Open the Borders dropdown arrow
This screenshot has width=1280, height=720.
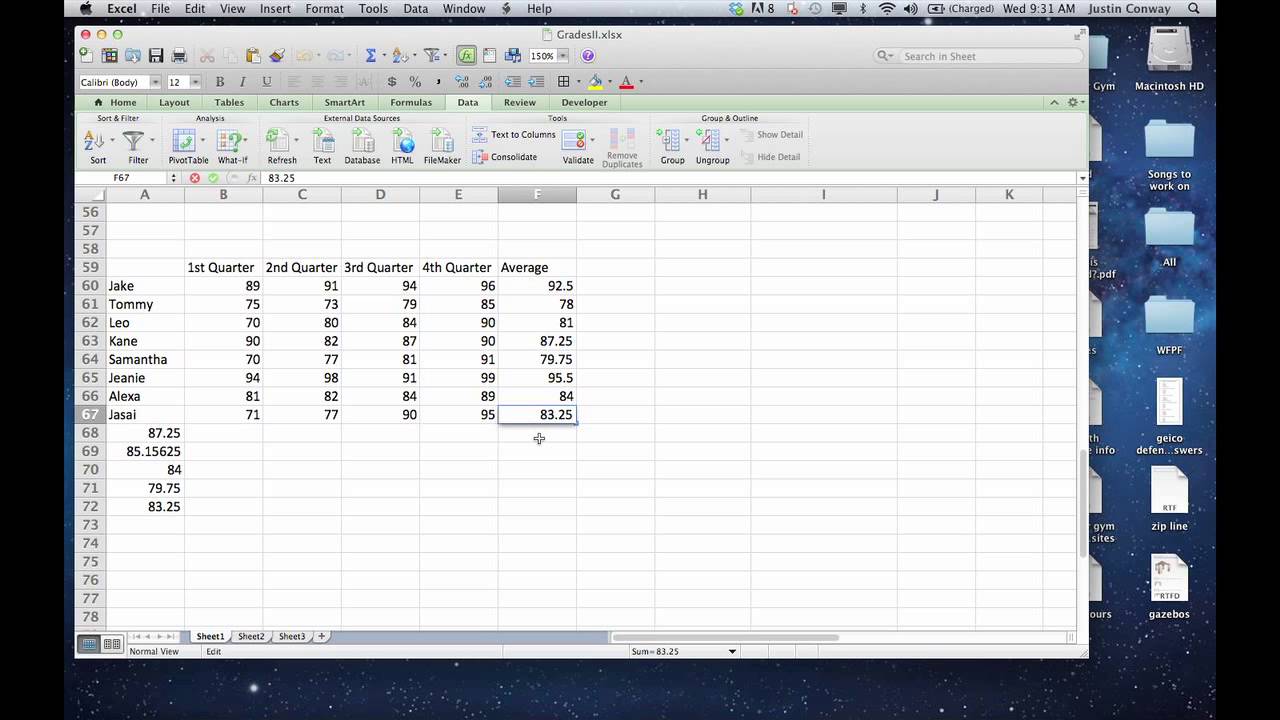click(579, 82)
